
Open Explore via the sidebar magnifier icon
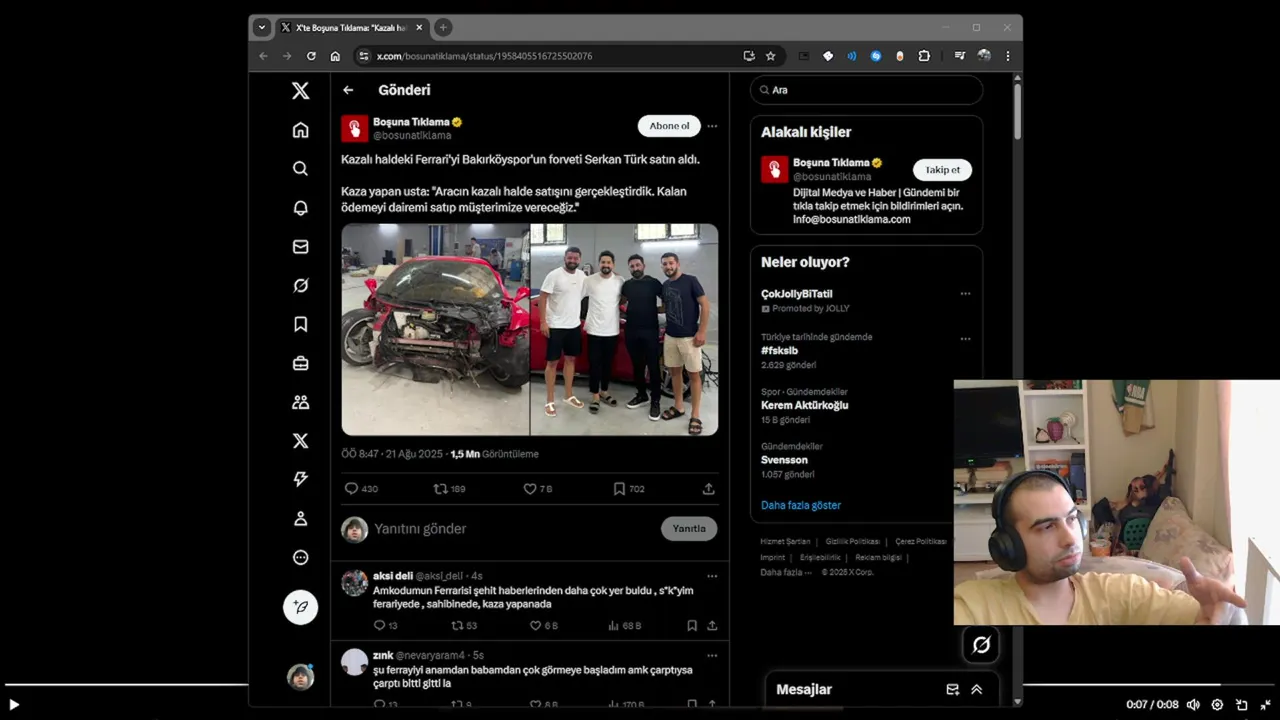pos(300,169)
